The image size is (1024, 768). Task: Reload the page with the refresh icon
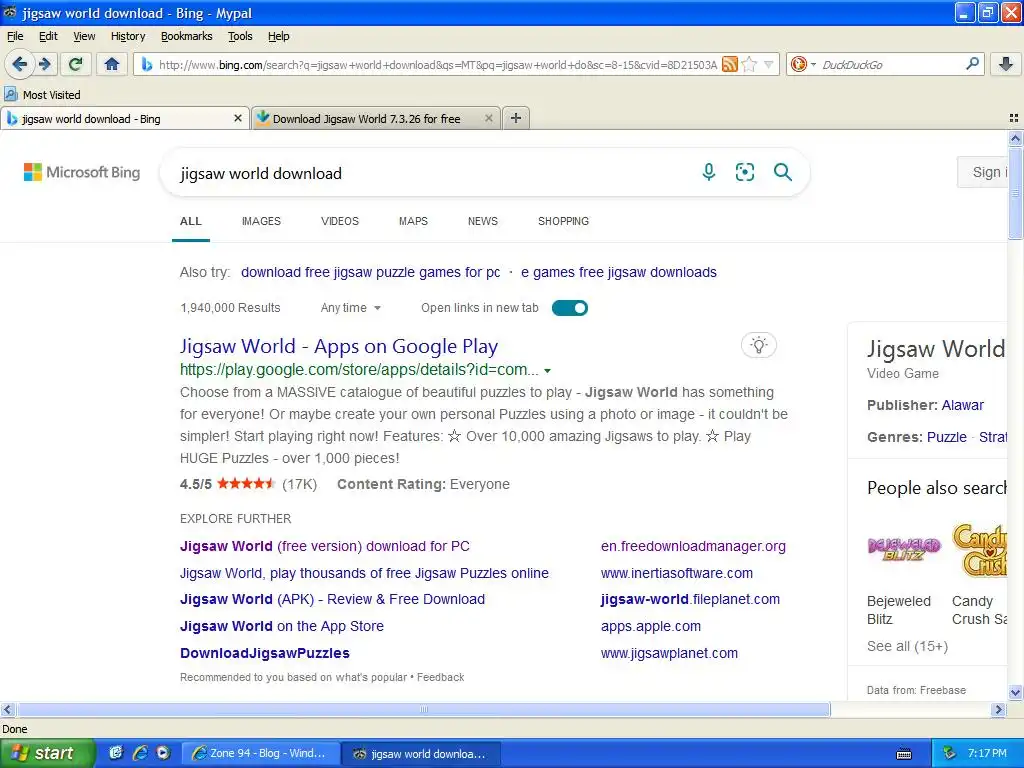pyautogui.click(x=76, y=64)
